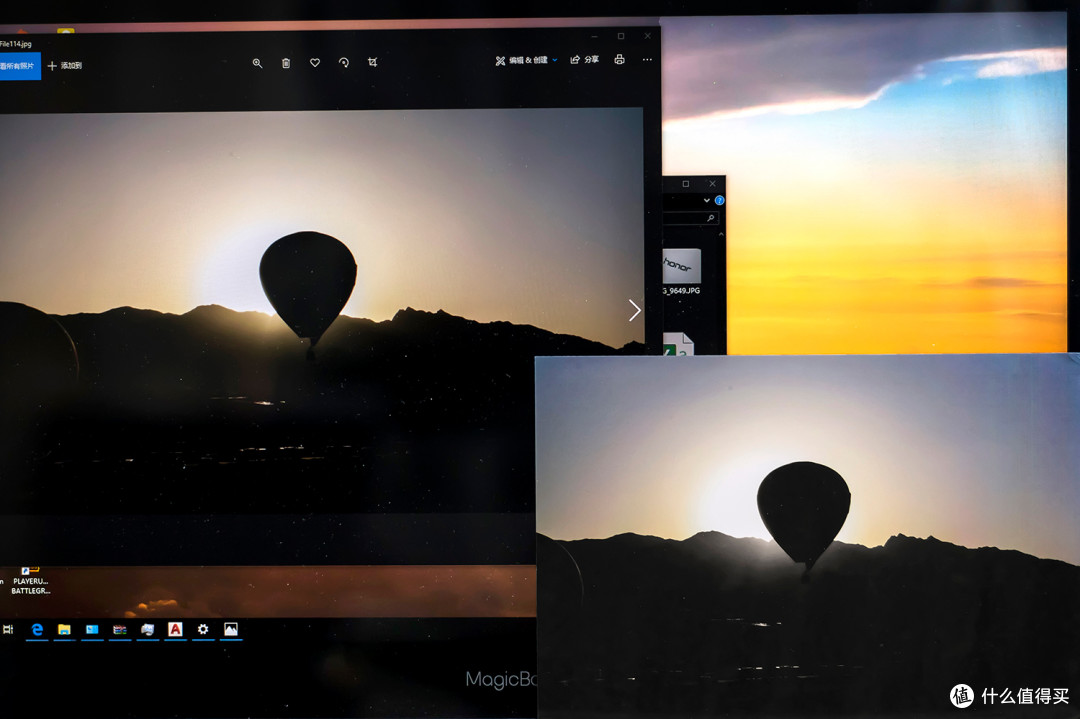1080x719 pixels.
Task: Maximize the Photos window
Action: pos(621,36)
